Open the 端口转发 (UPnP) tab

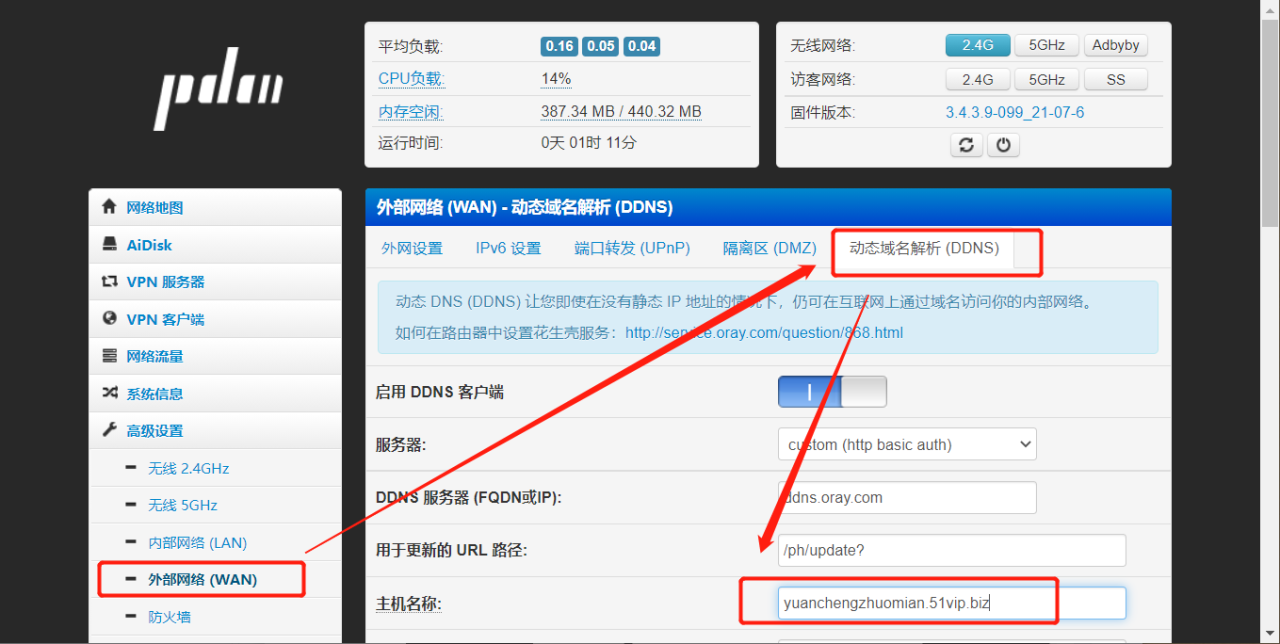tap(632, 248)
